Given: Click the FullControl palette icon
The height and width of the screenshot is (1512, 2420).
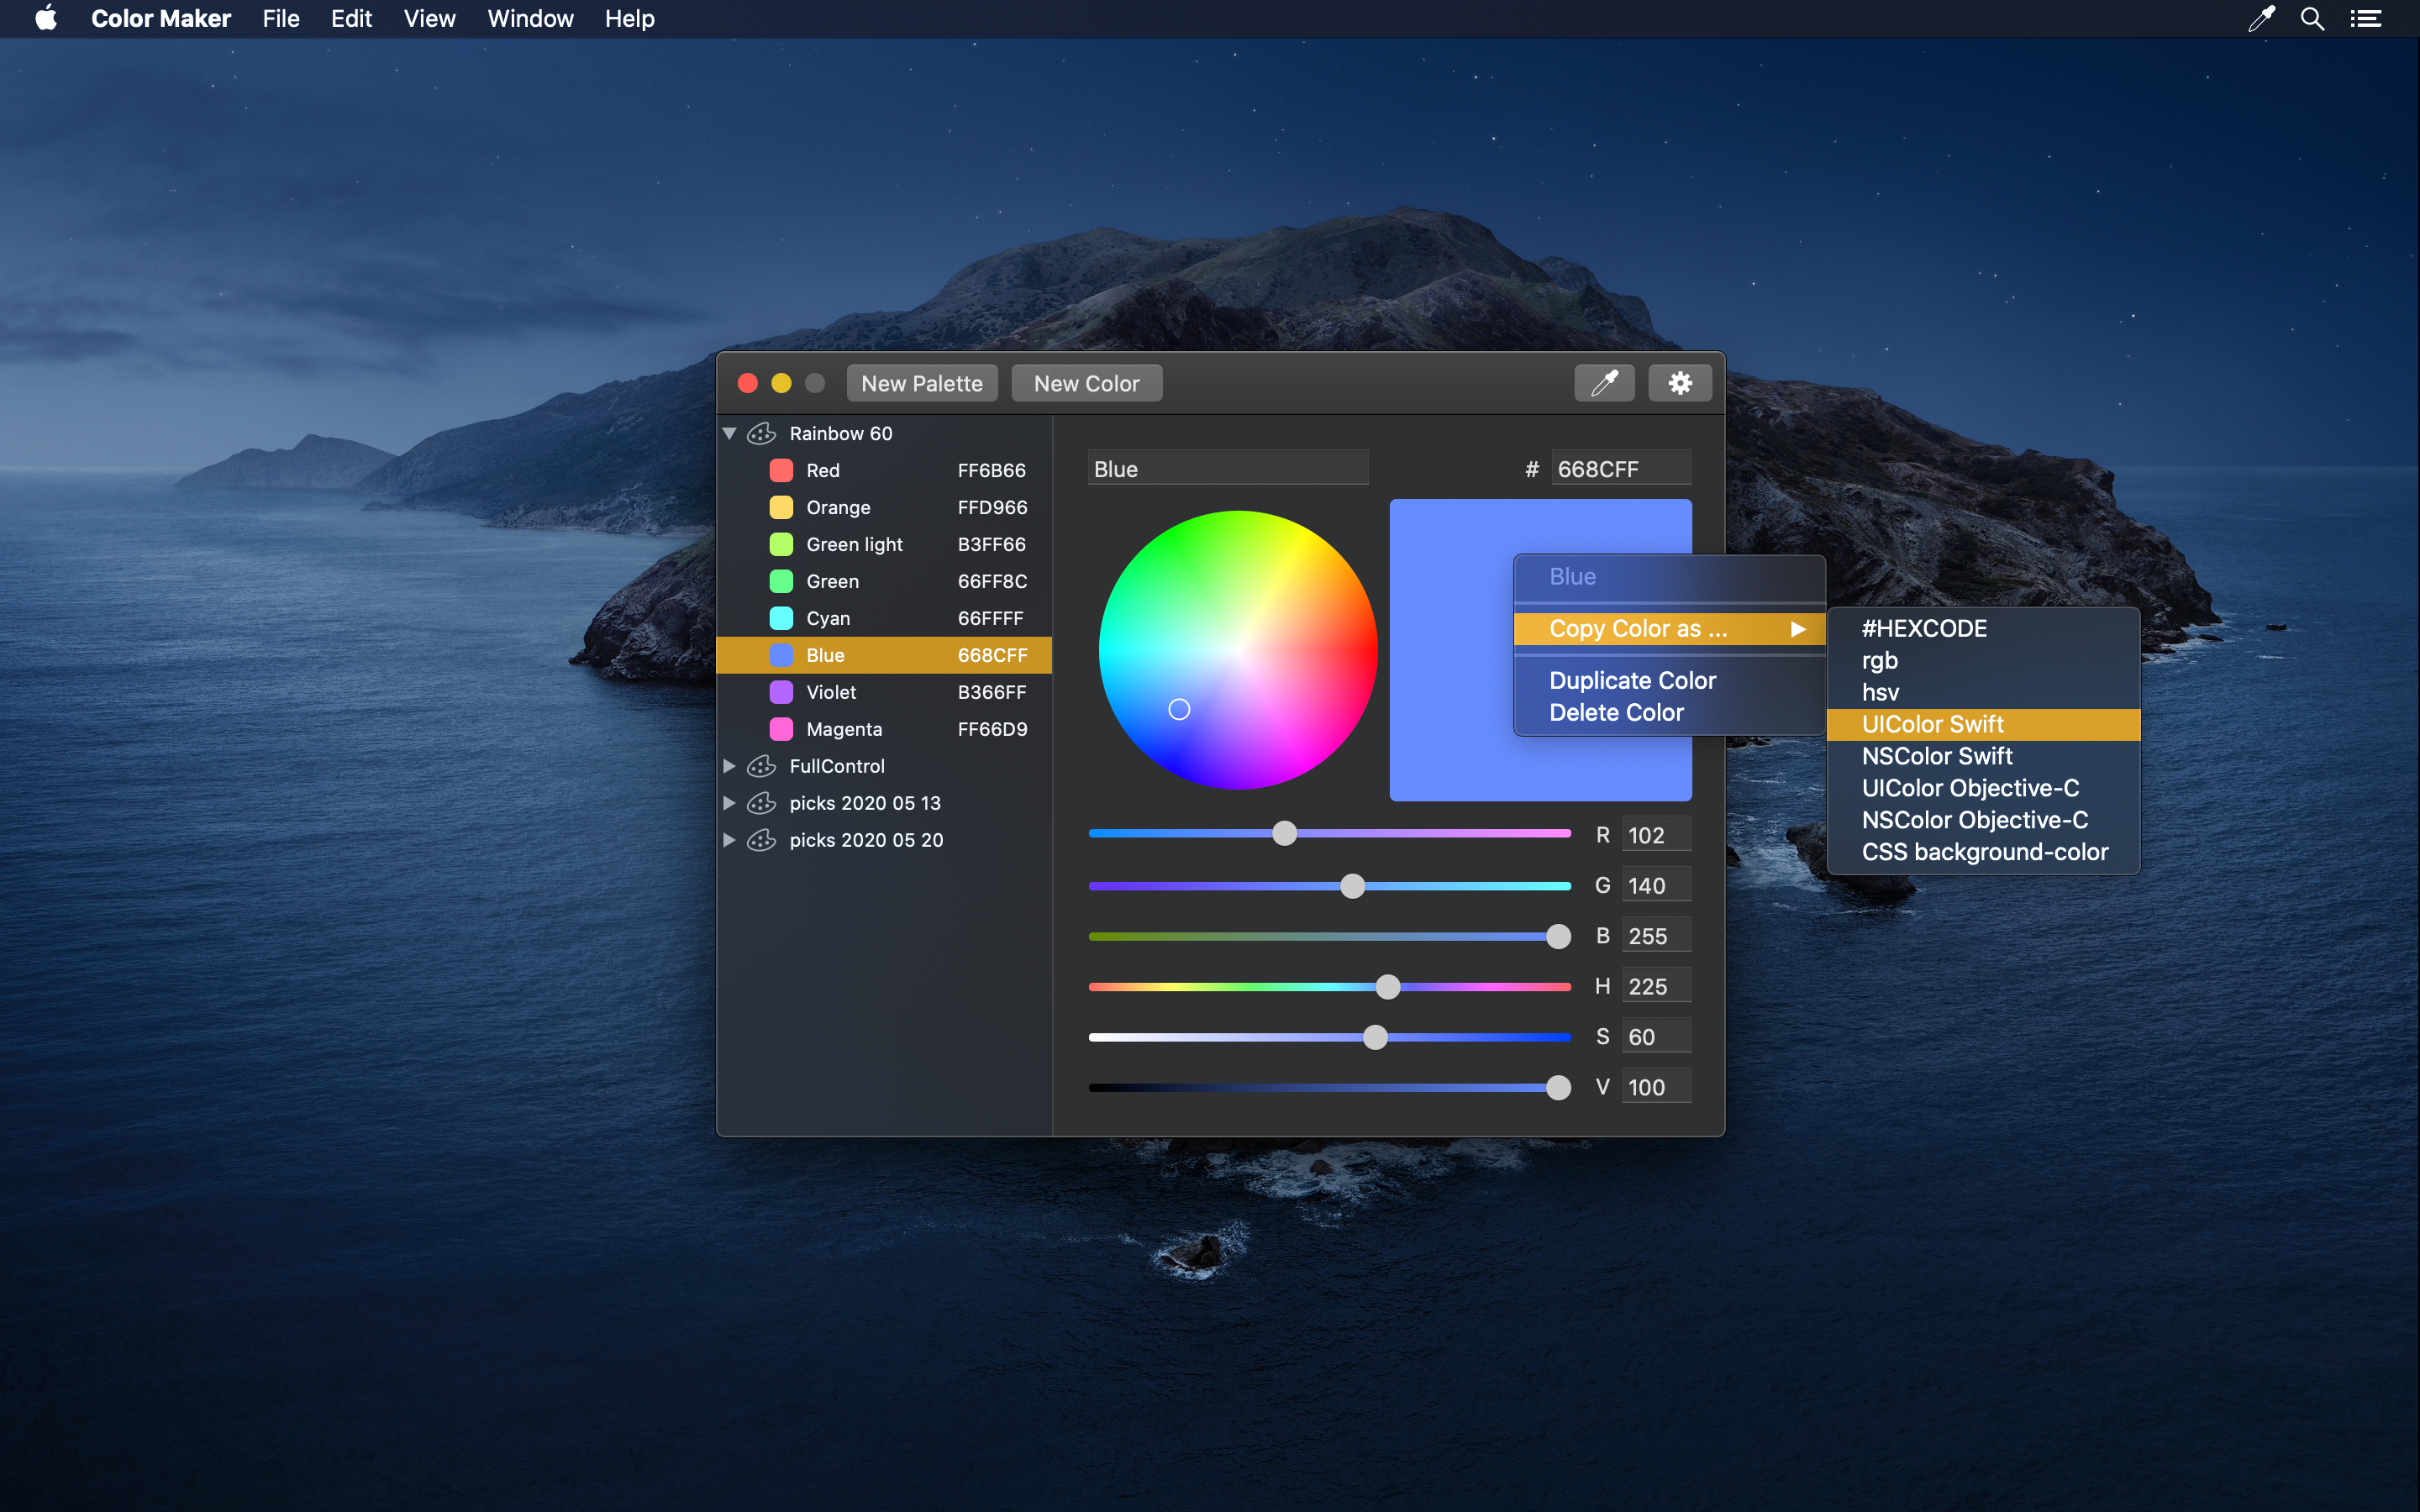Looking at the screenshot, I should [762, 766].
